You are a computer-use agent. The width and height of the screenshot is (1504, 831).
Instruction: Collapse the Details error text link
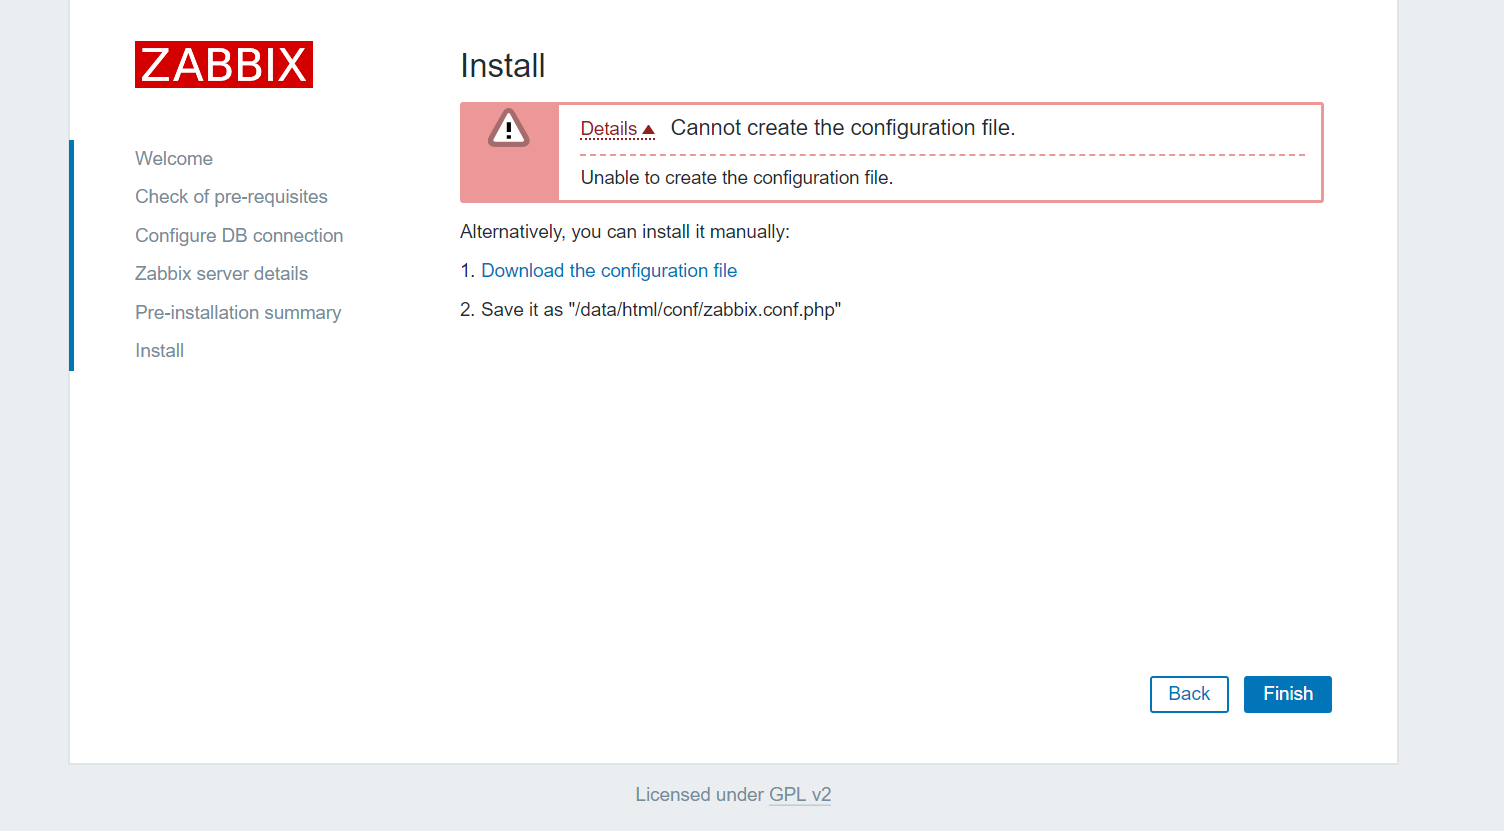point(609,129)
